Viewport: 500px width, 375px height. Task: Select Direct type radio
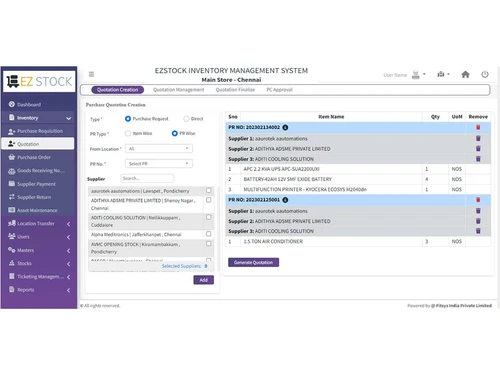pyautogui.click(x=186, y=119)
